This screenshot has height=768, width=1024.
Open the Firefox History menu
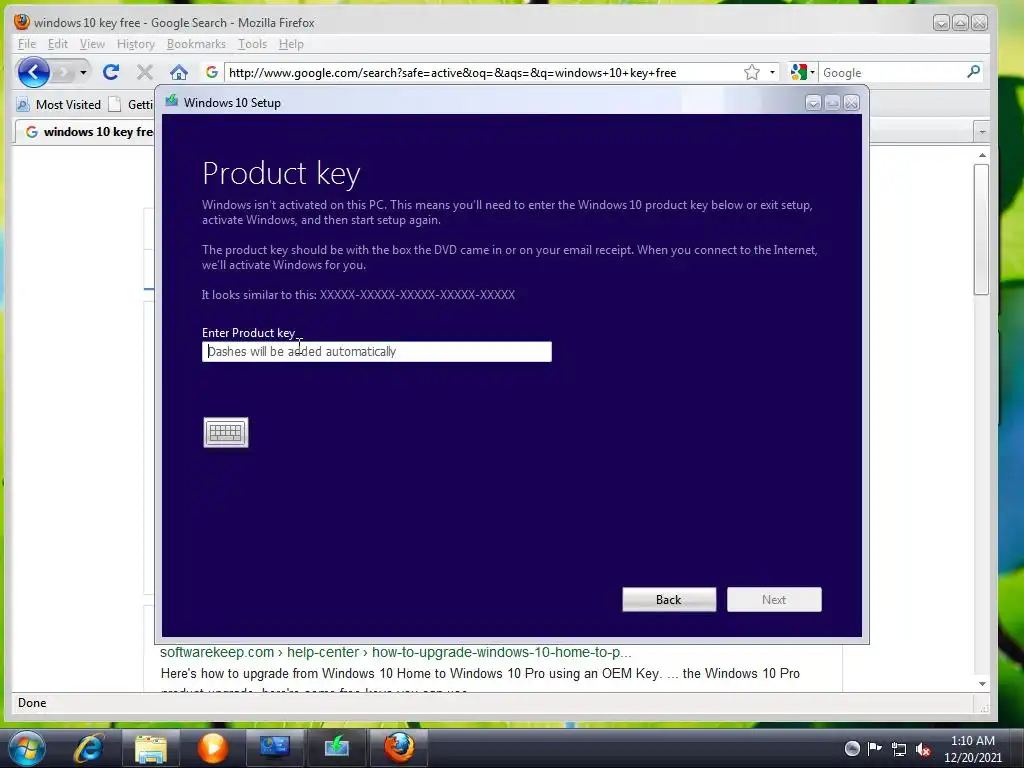click(x=135, y=44)
